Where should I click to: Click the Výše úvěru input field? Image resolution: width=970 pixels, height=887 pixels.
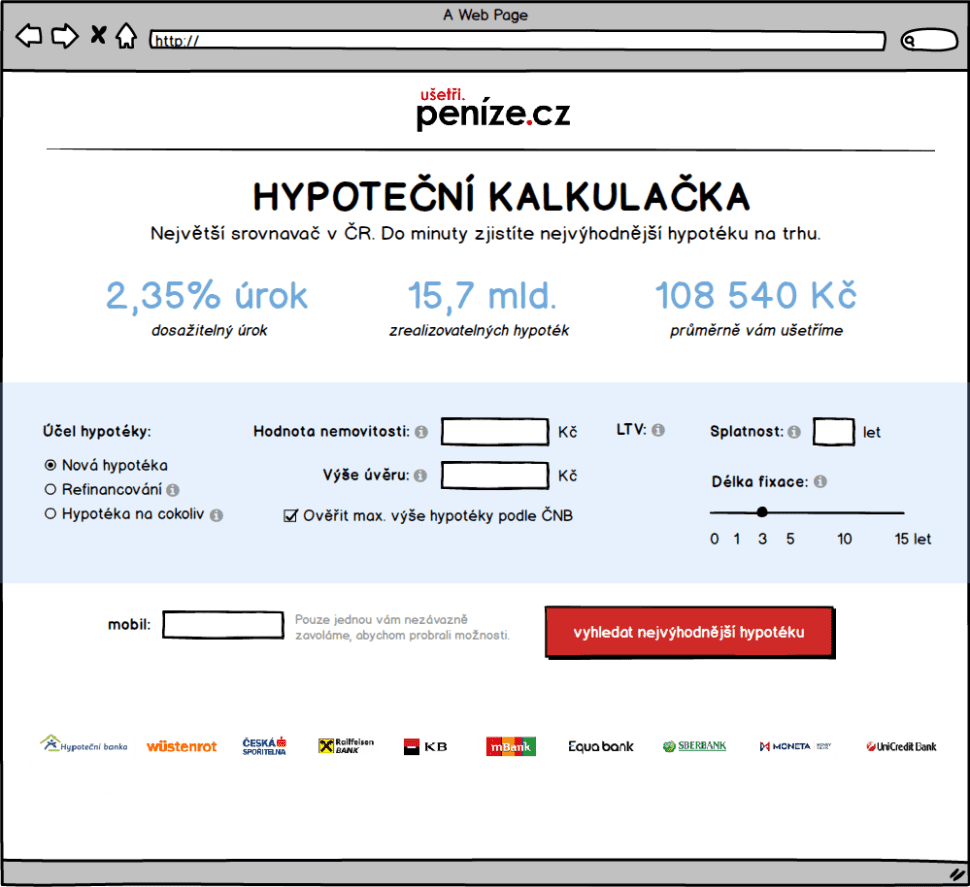coord(495,476)
